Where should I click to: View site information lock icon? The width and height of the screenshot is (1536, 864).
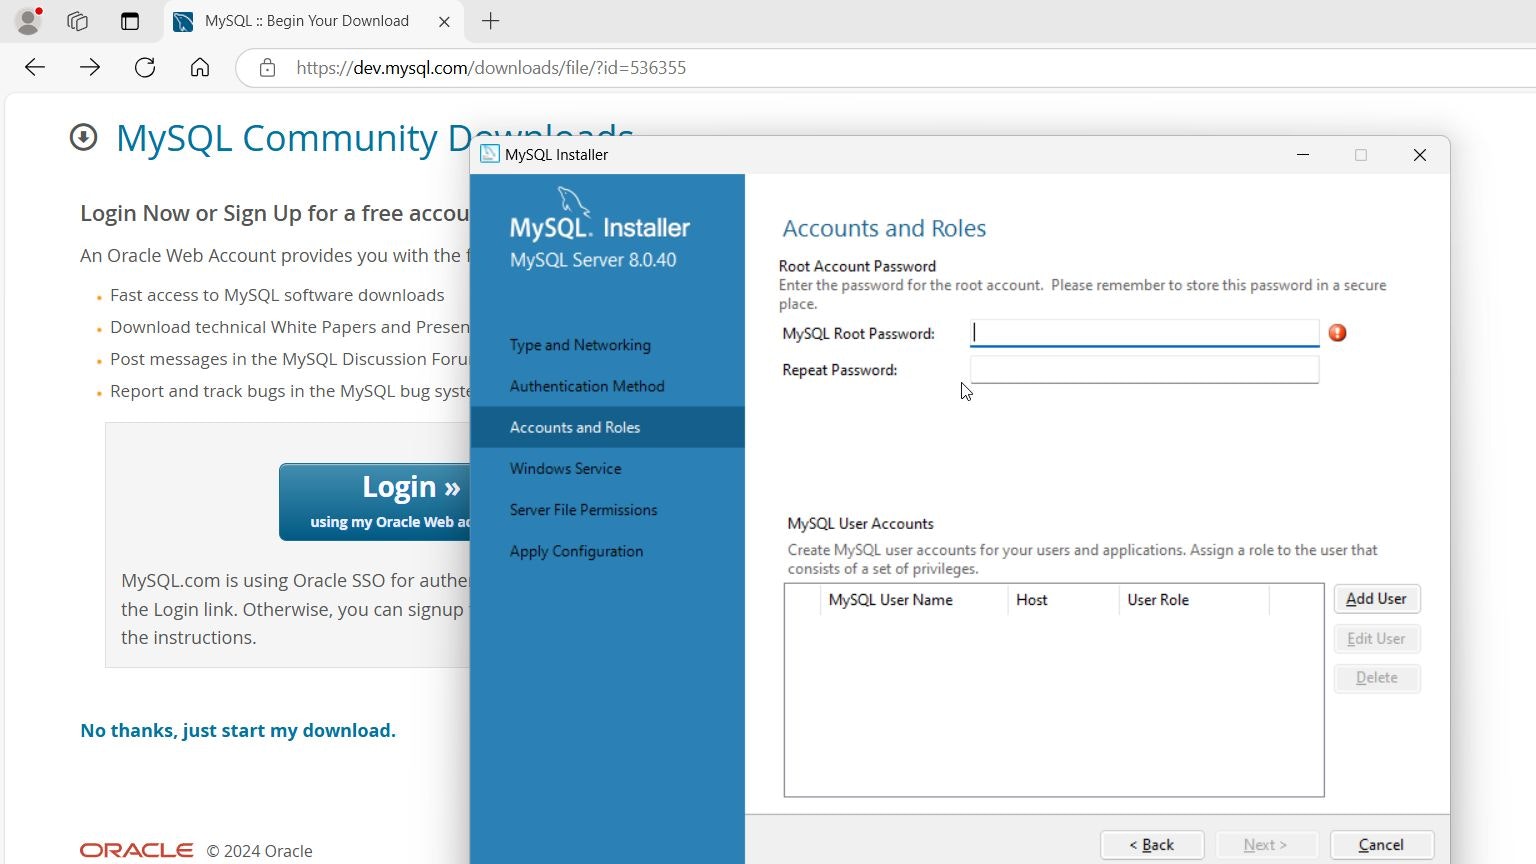click(267, 68)
